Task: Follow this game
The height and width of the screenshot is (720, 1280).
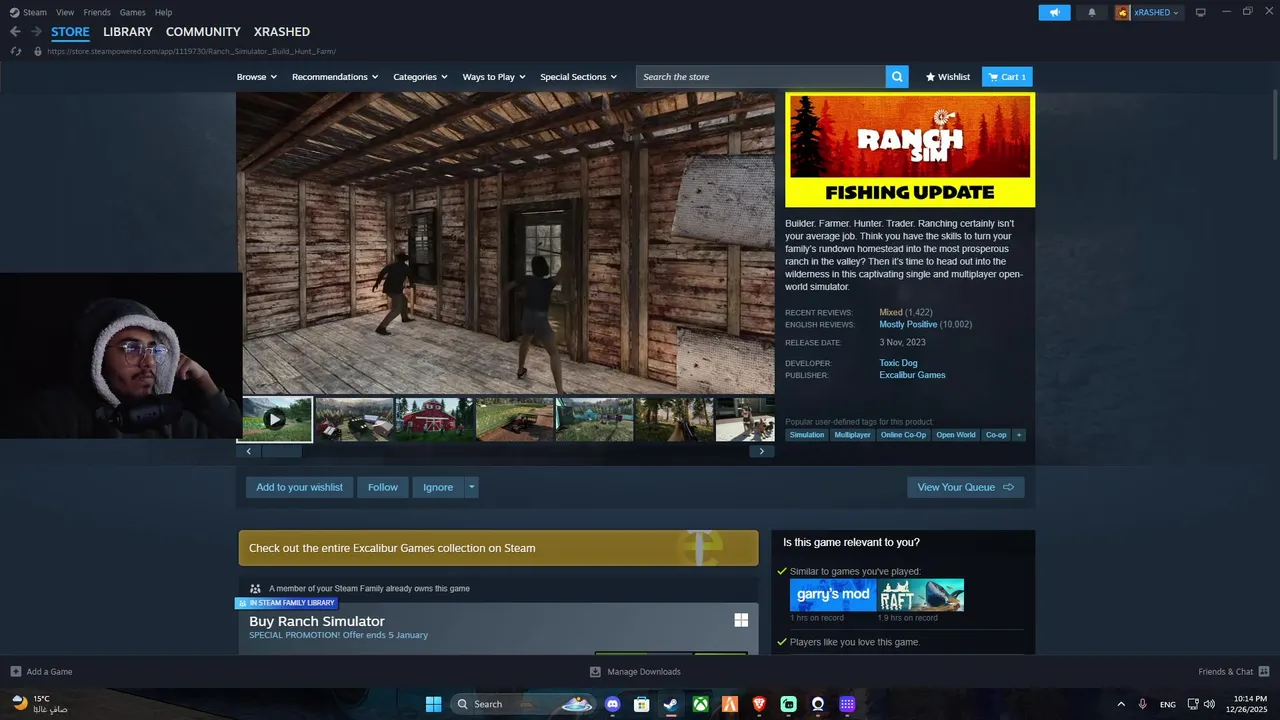Action: pos(383,487)
